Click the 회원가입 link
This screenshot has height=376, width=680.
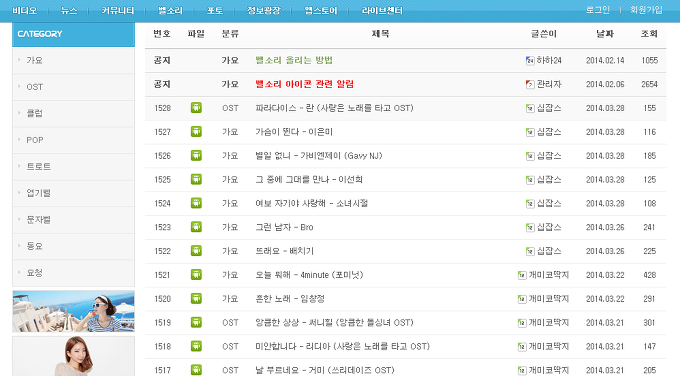646,10
